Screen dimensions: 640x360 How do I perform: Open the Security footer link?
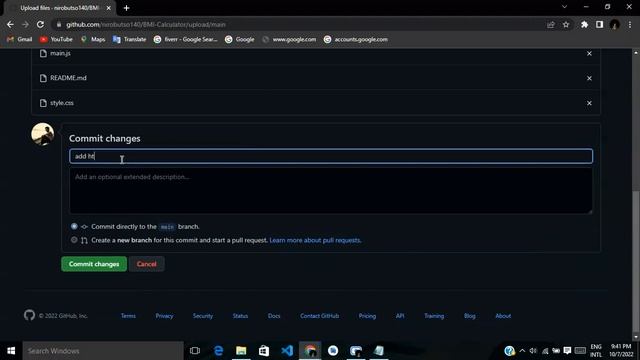coord(203,316)
